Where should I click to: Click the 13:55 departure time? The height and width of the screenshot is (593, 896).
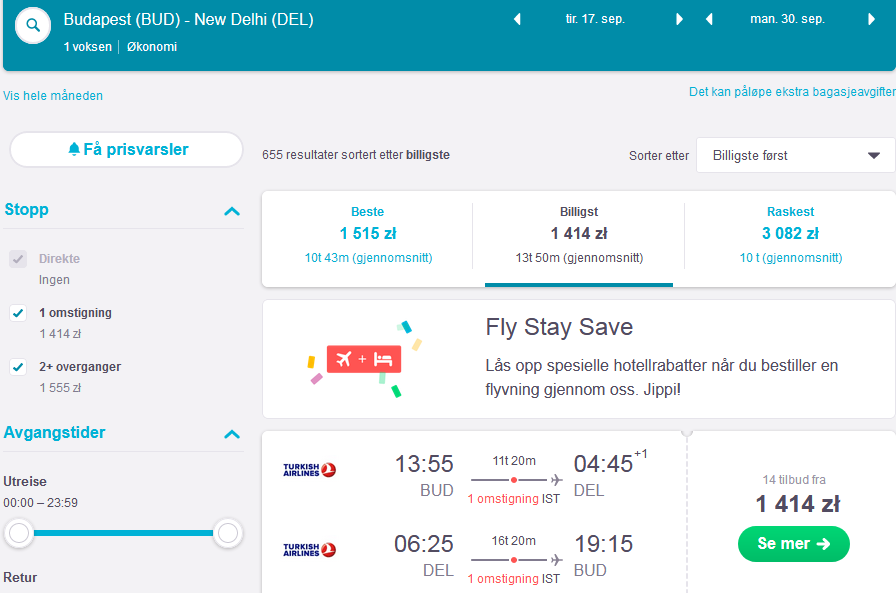424,464
